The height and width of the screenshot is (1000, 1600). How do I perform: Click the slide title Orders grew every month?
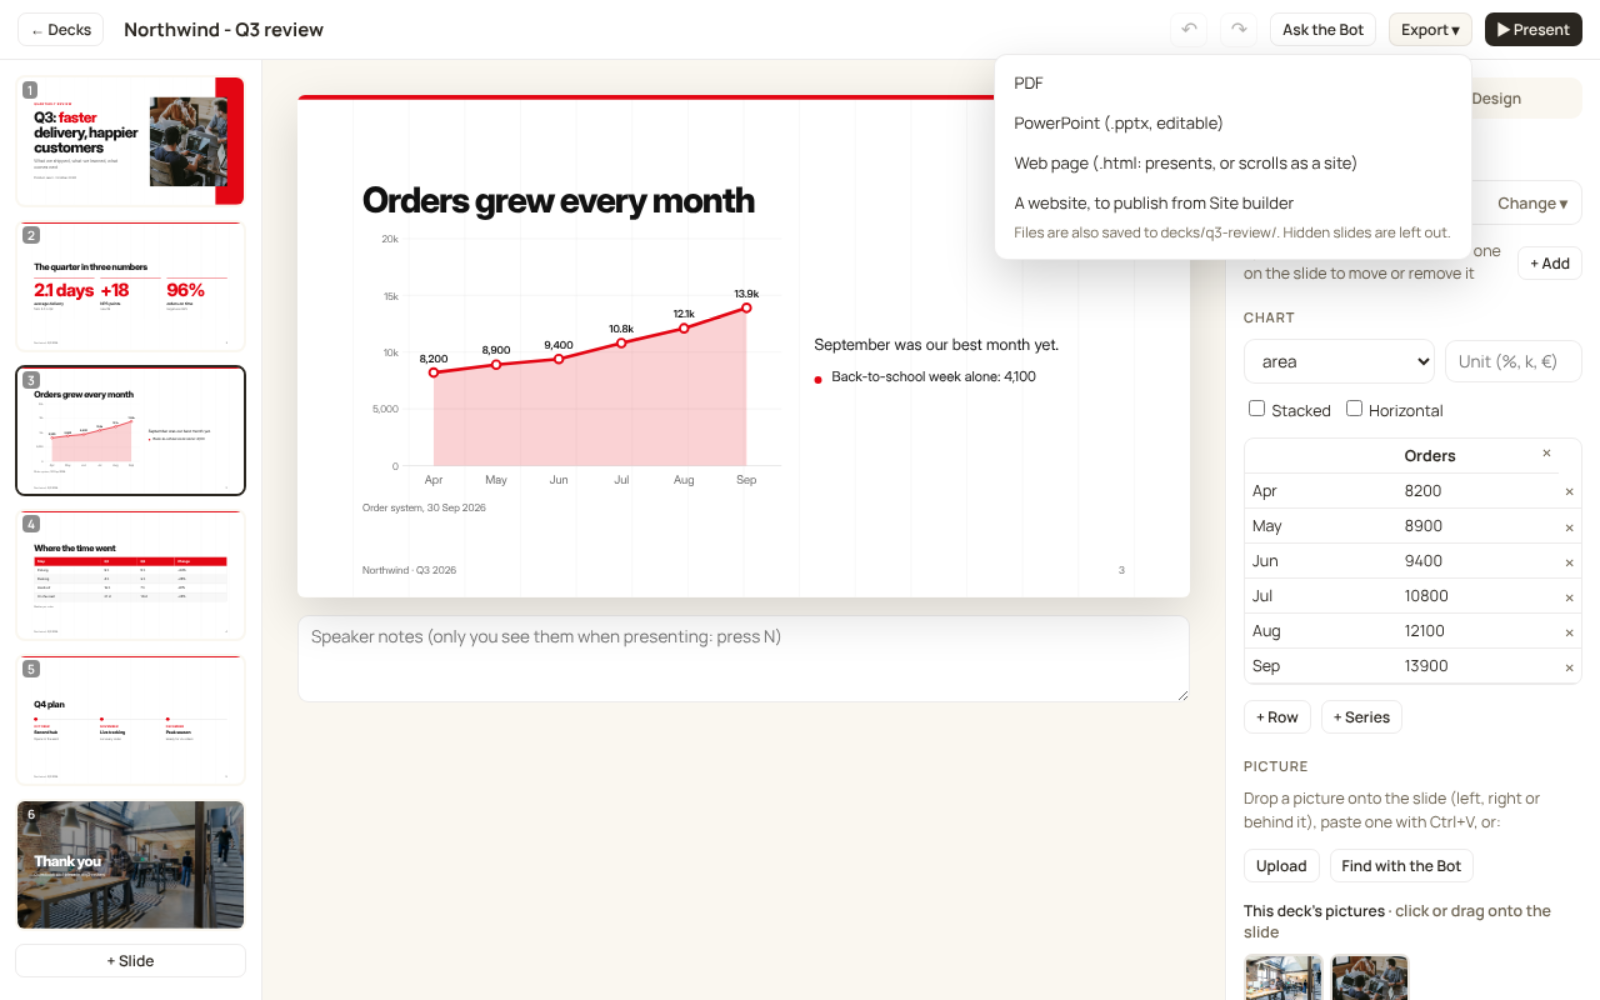558,200
